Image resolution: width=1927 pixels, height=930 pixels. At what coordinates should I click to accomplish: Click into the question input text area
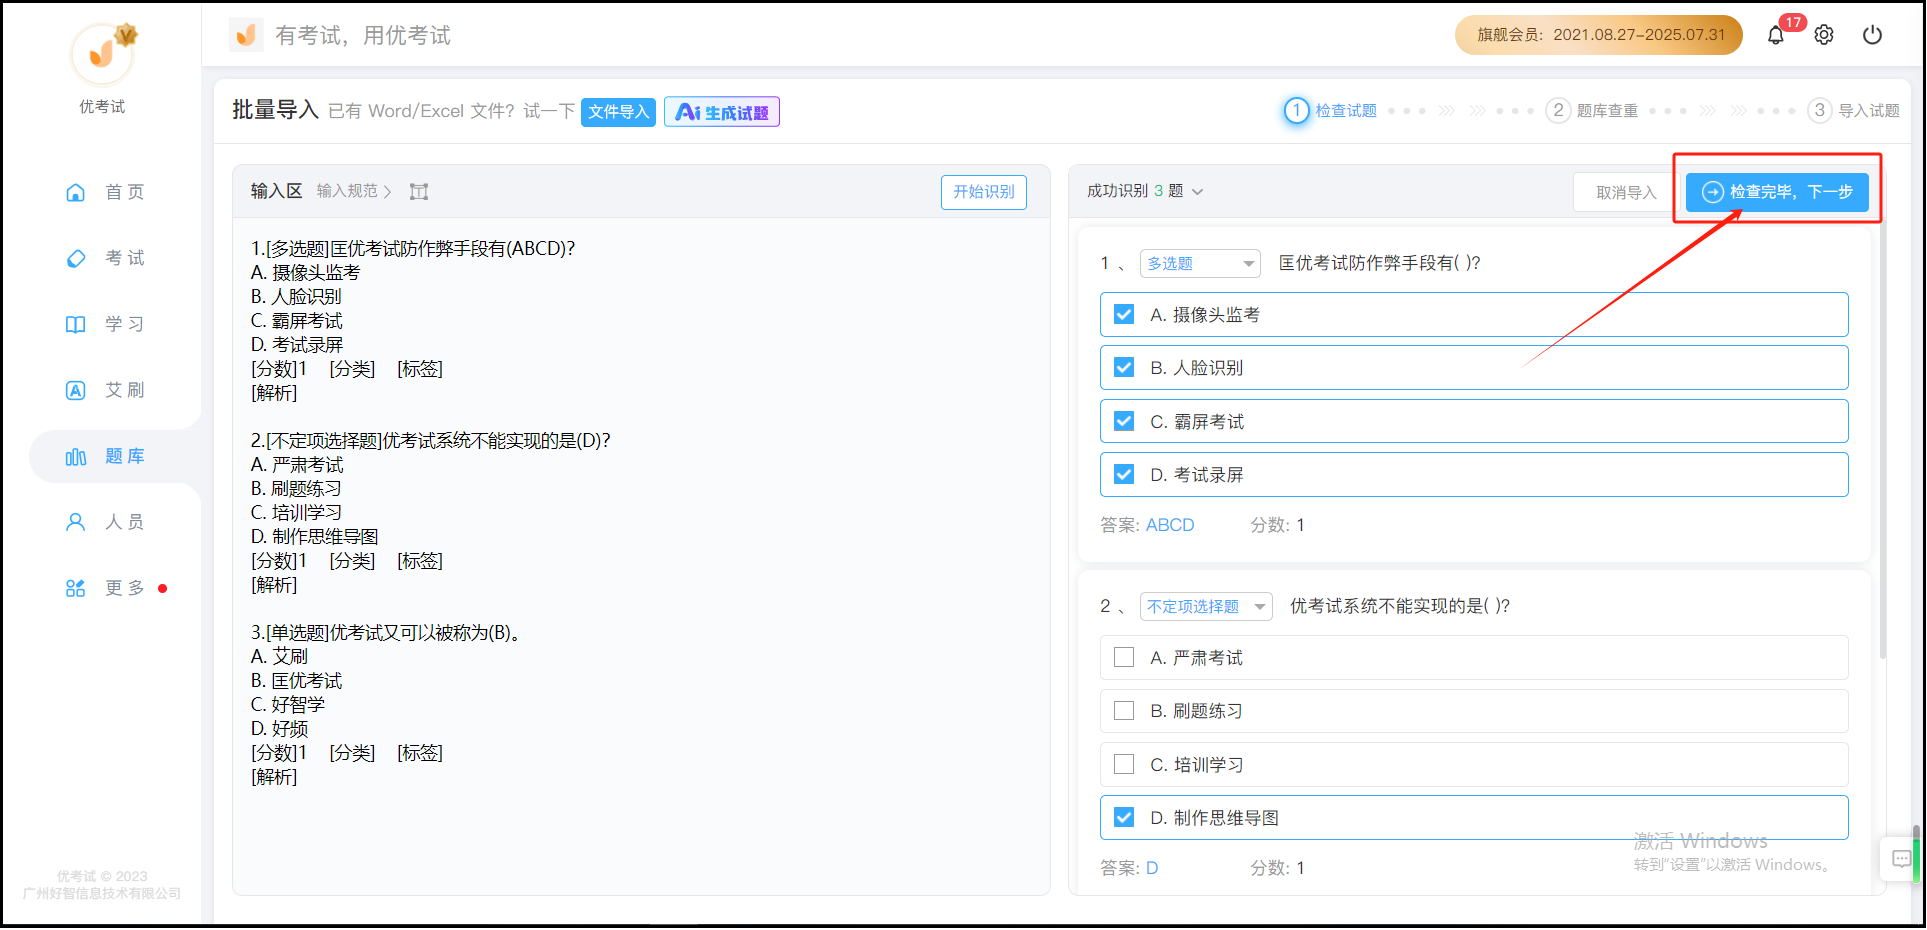(641, 555)
